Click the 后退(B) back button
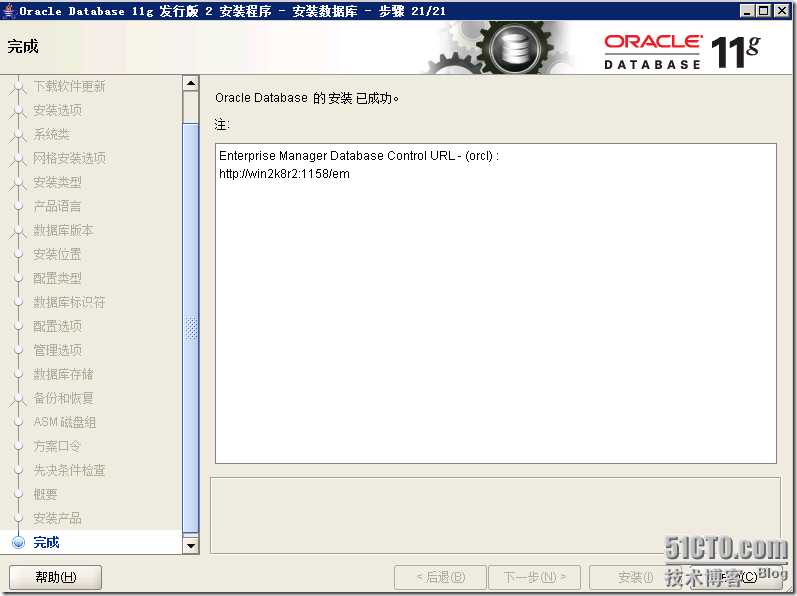 (x=440, y=577)
